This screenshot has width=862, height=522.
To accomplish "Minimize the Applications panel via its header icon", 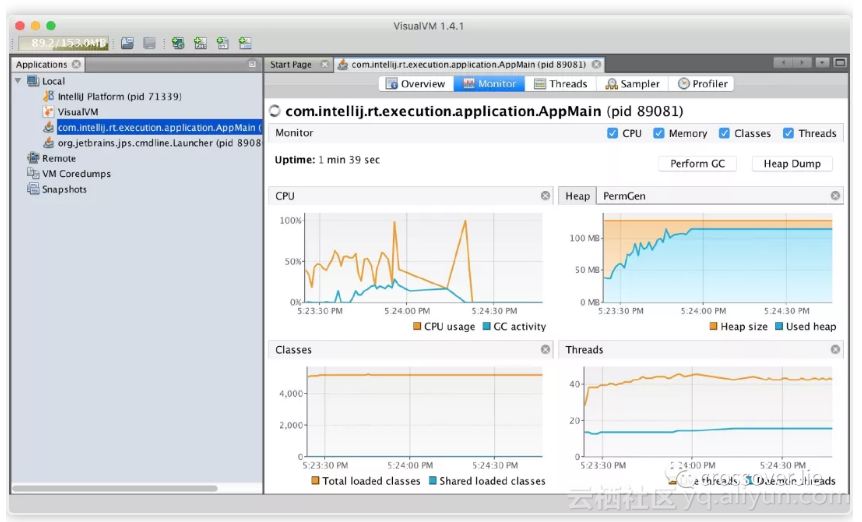I will tap(252, 64).
